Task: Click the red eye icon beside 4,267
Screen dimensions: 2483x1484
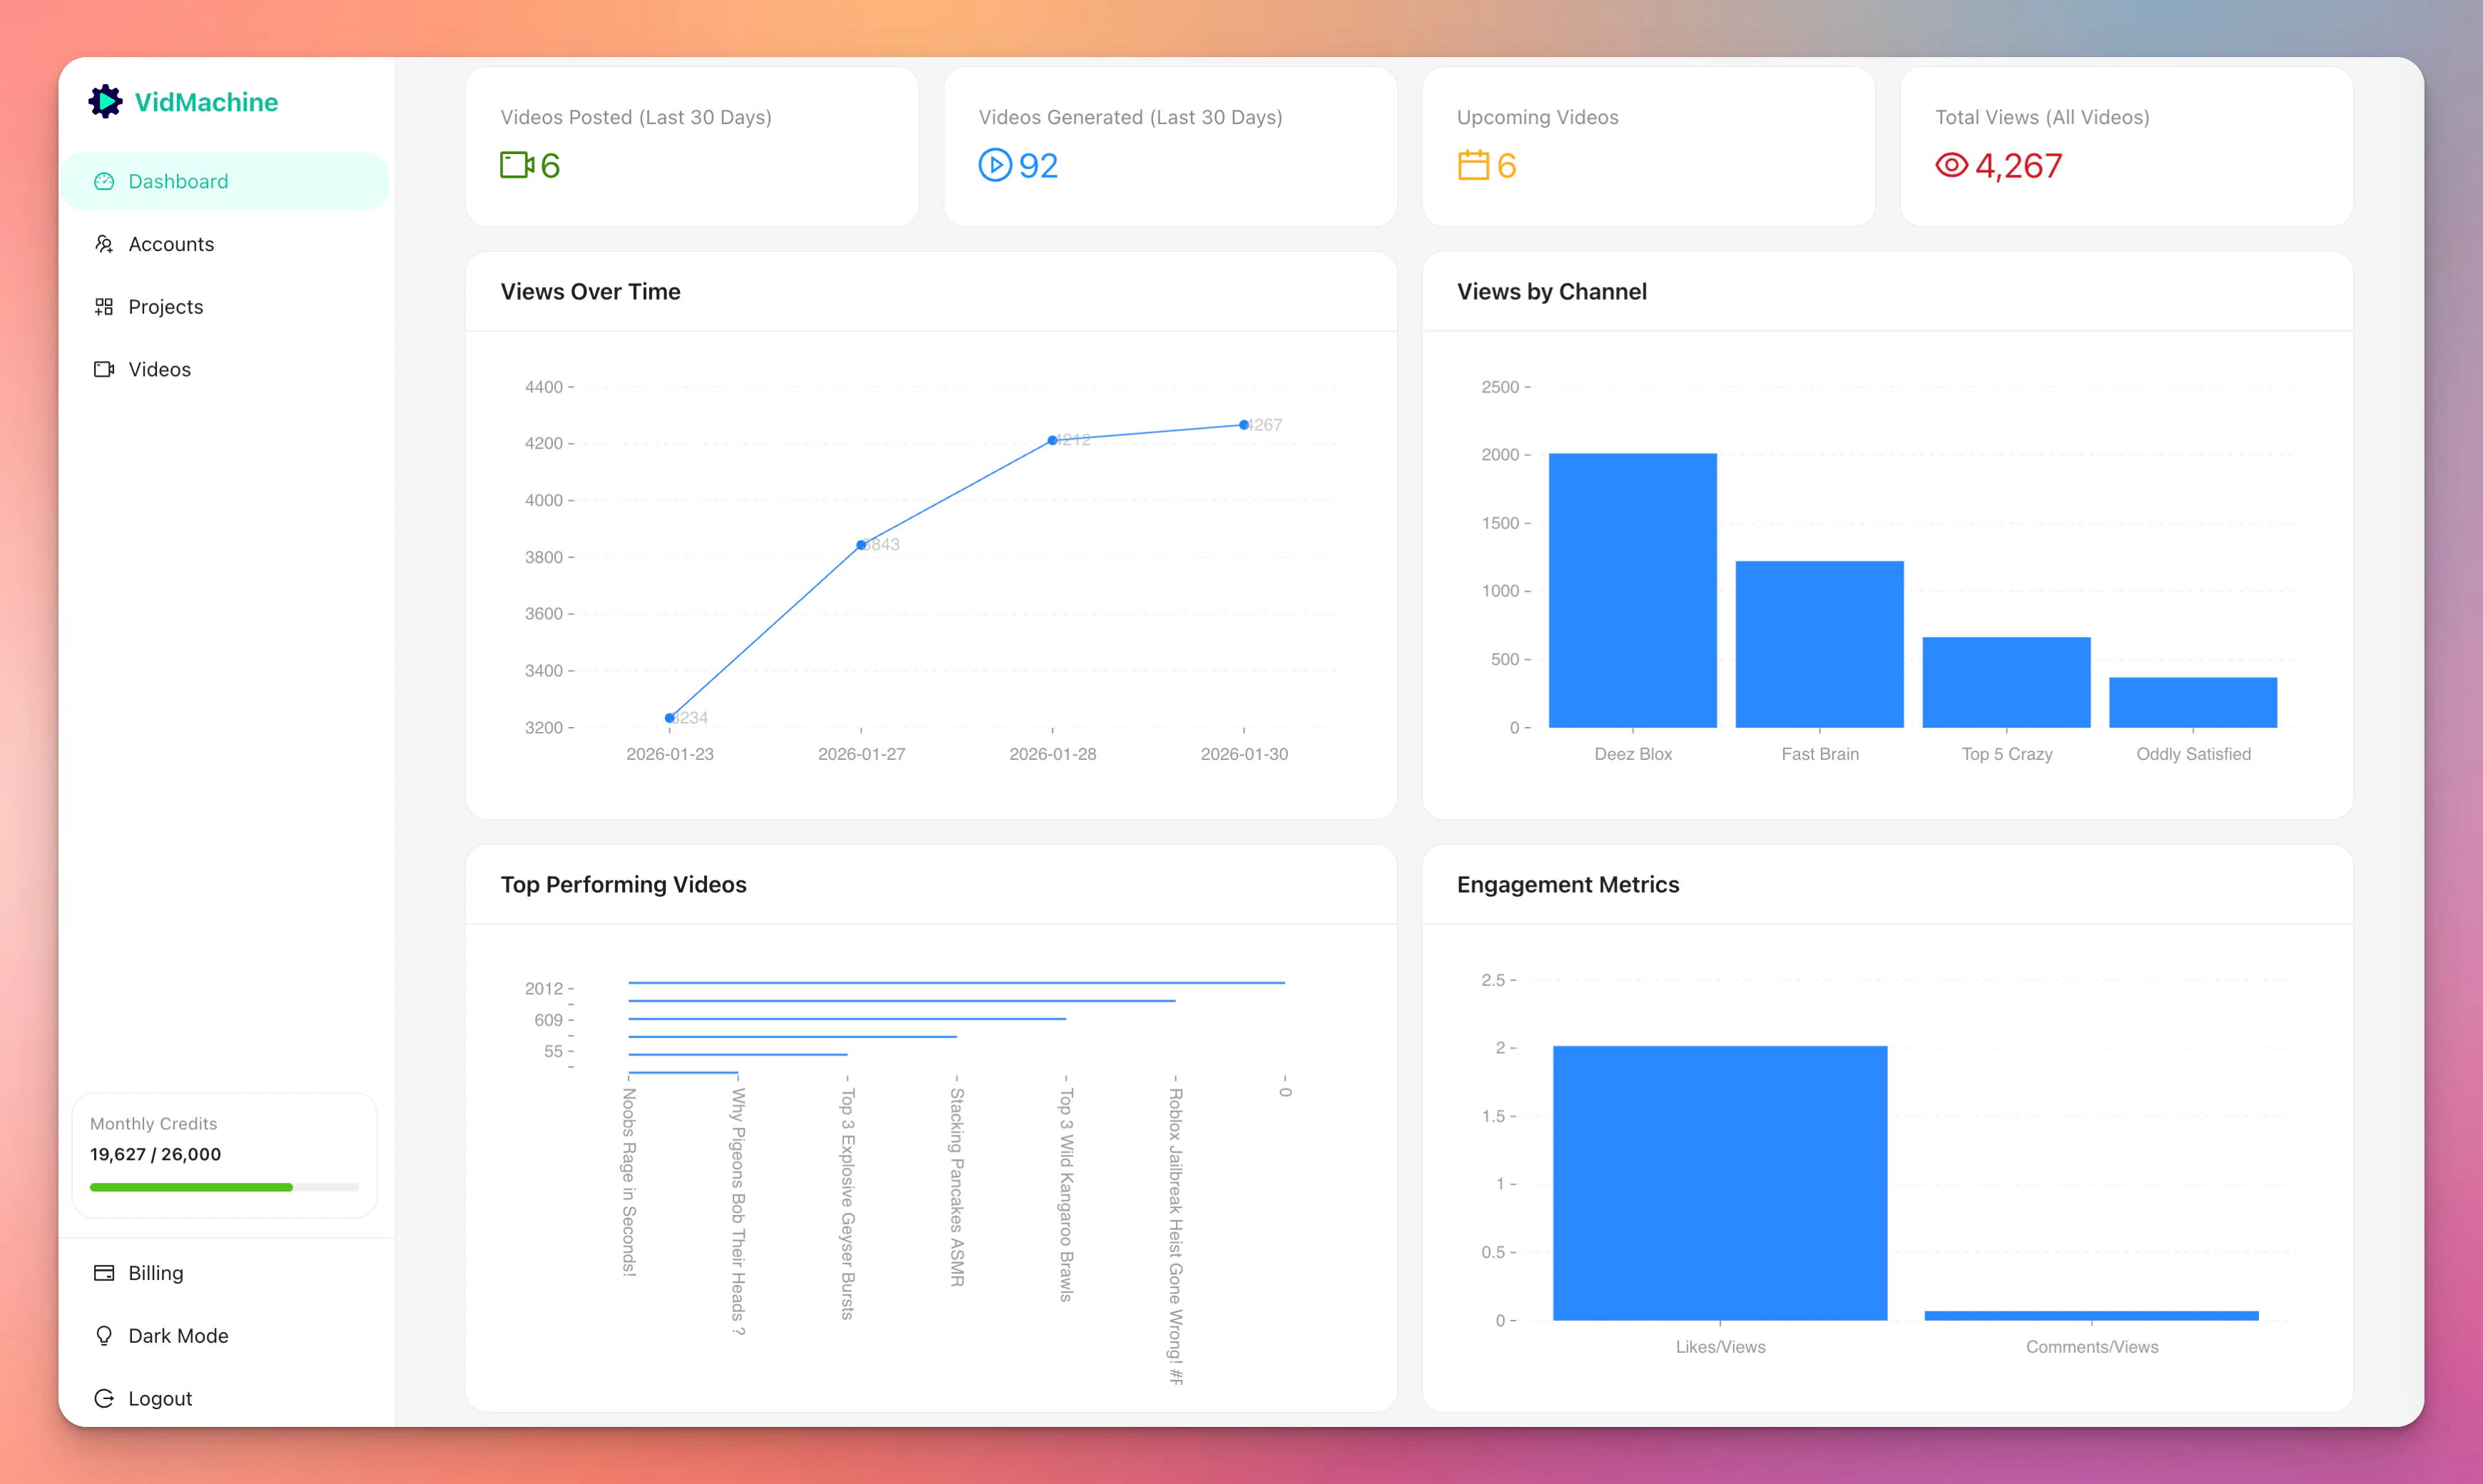Action: coord(1951,165)
